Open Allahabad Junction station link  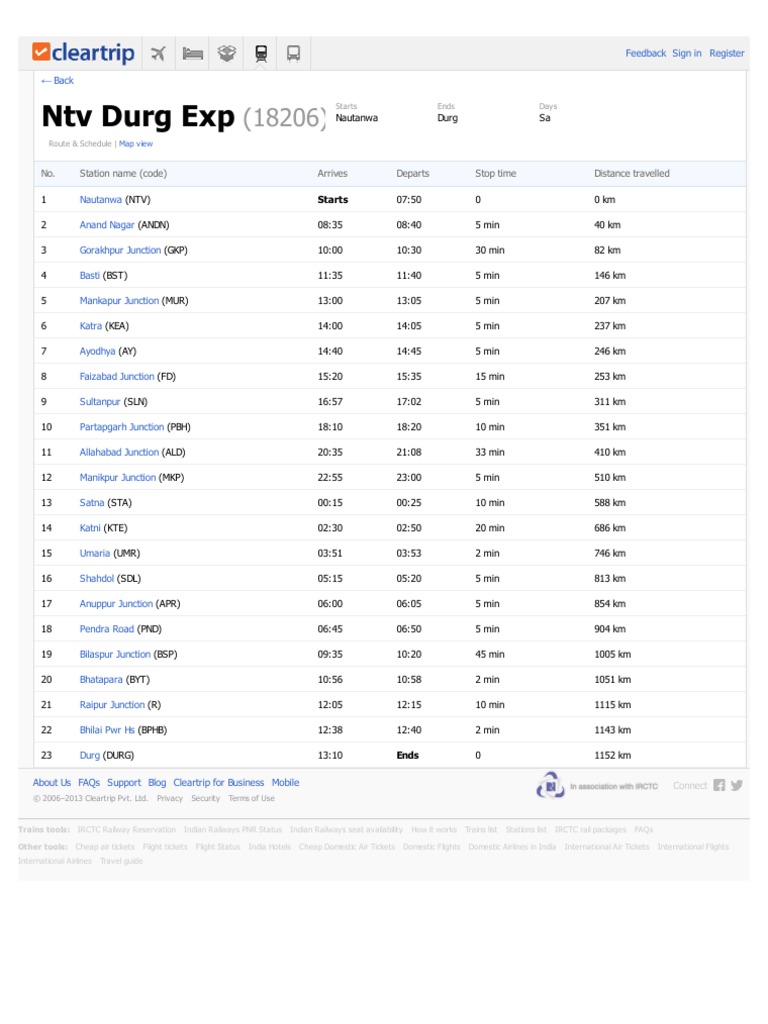coord(119,452)
